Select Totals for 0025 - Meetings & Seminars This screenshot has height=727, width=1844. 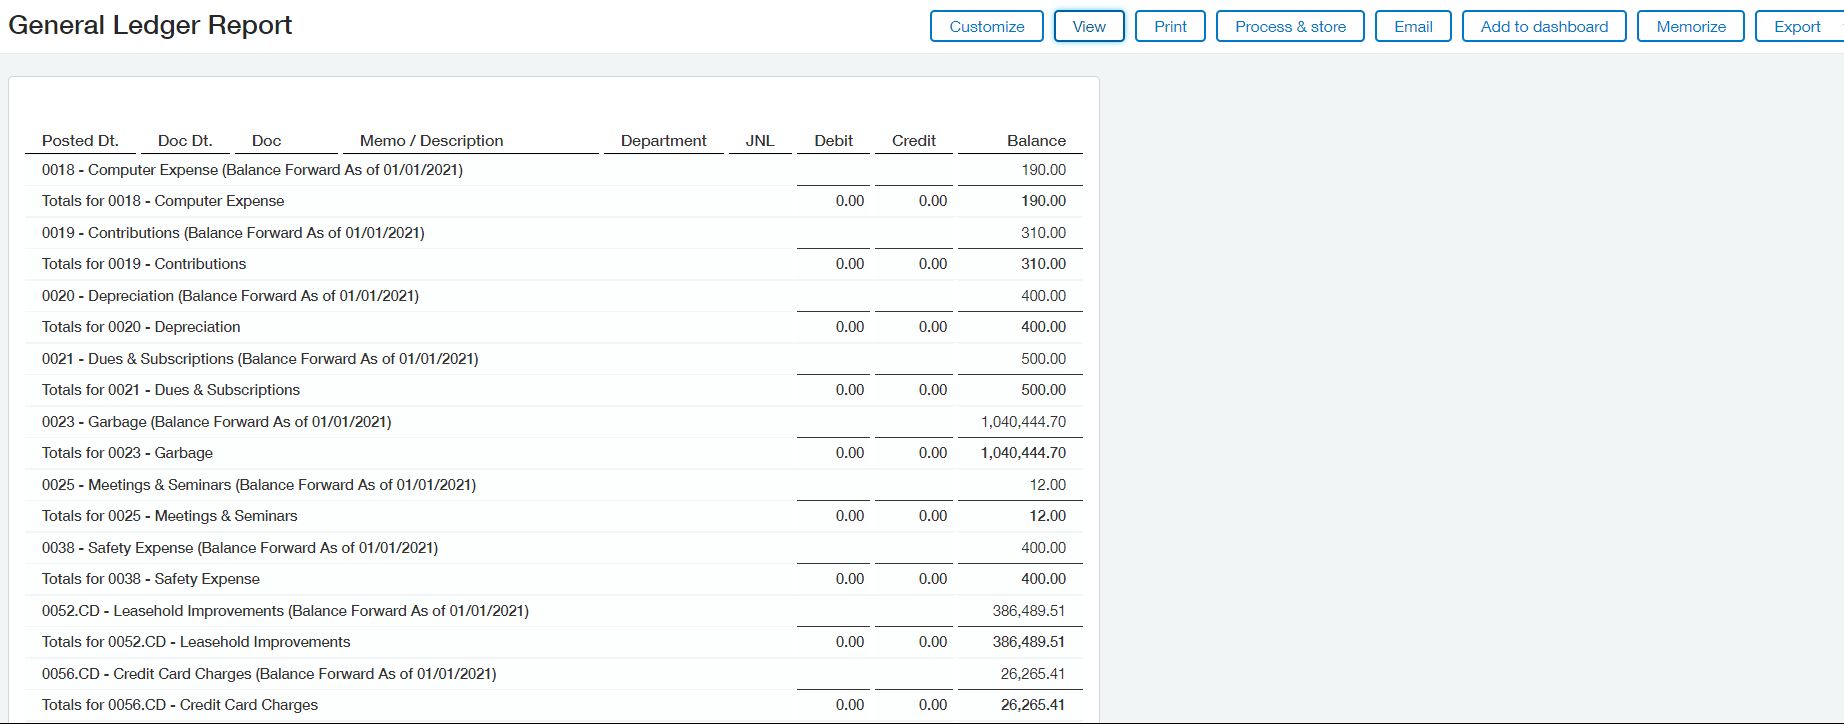pos(554,516)
